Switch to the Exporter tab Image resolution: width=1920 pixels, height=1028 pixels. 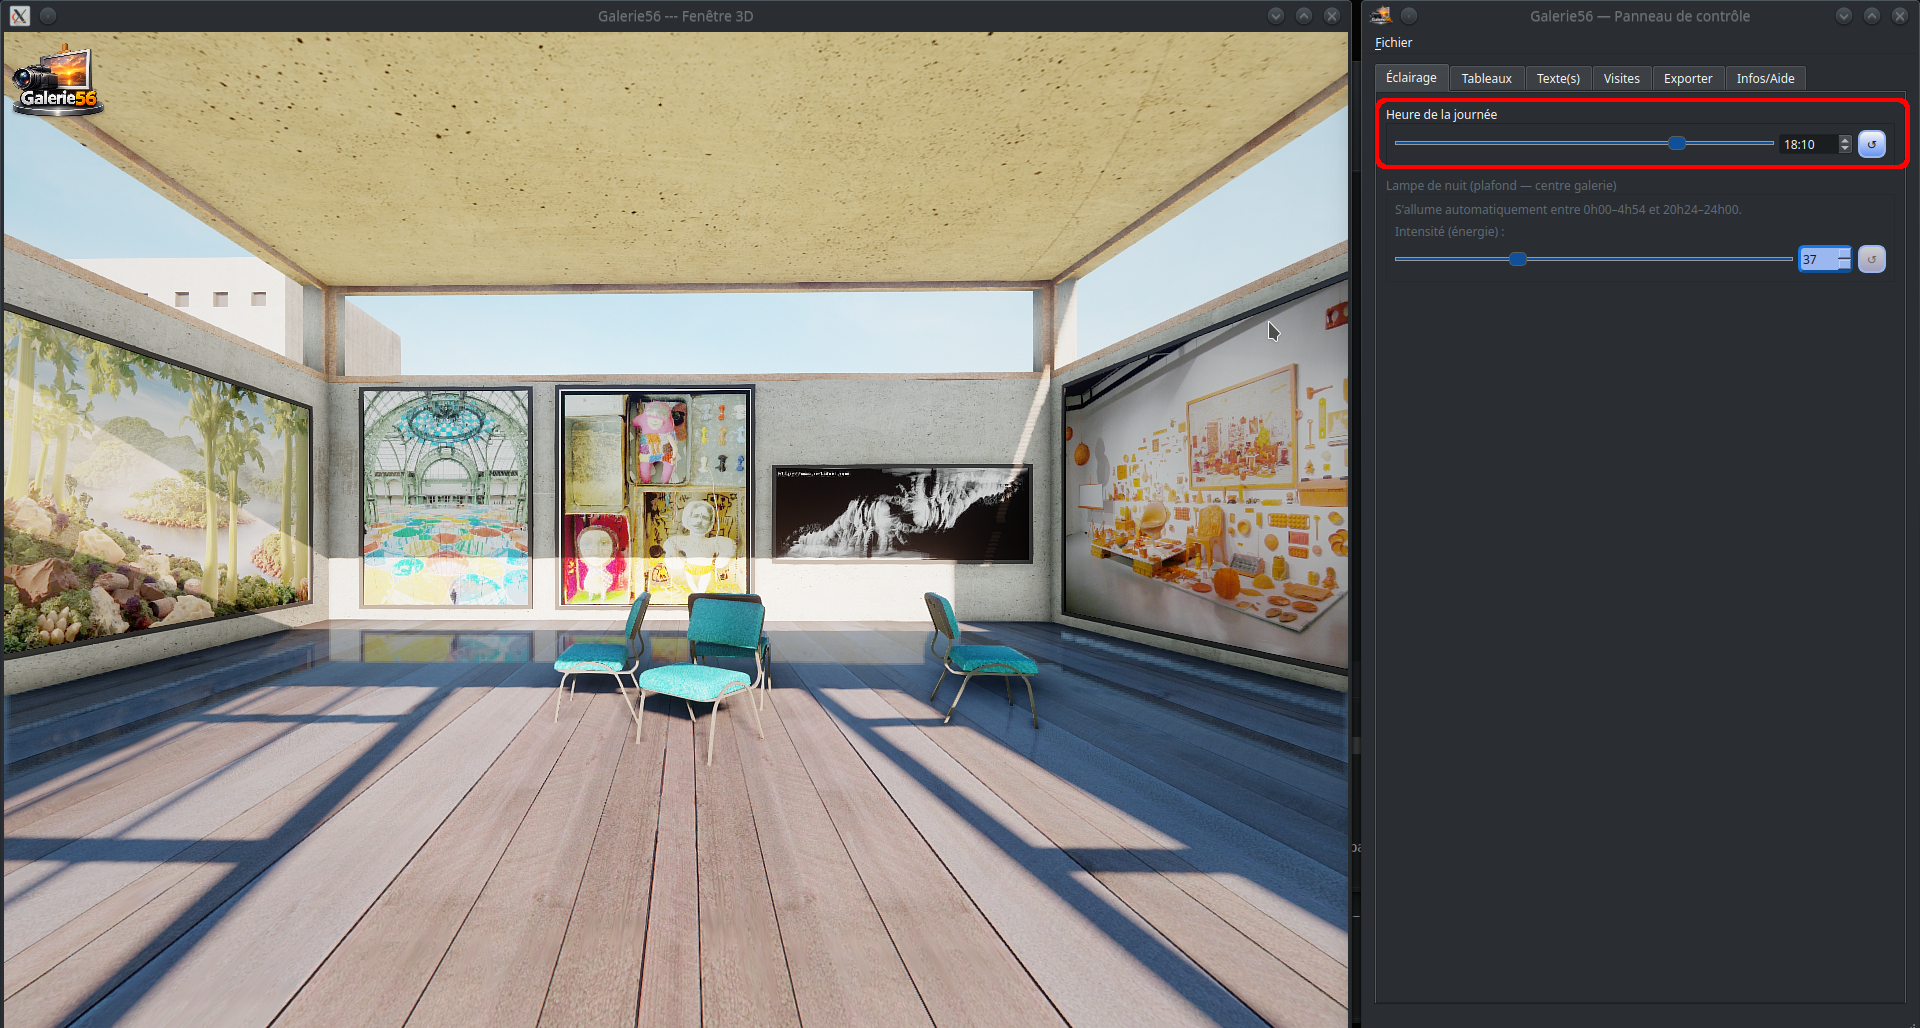click(1688, 79)
